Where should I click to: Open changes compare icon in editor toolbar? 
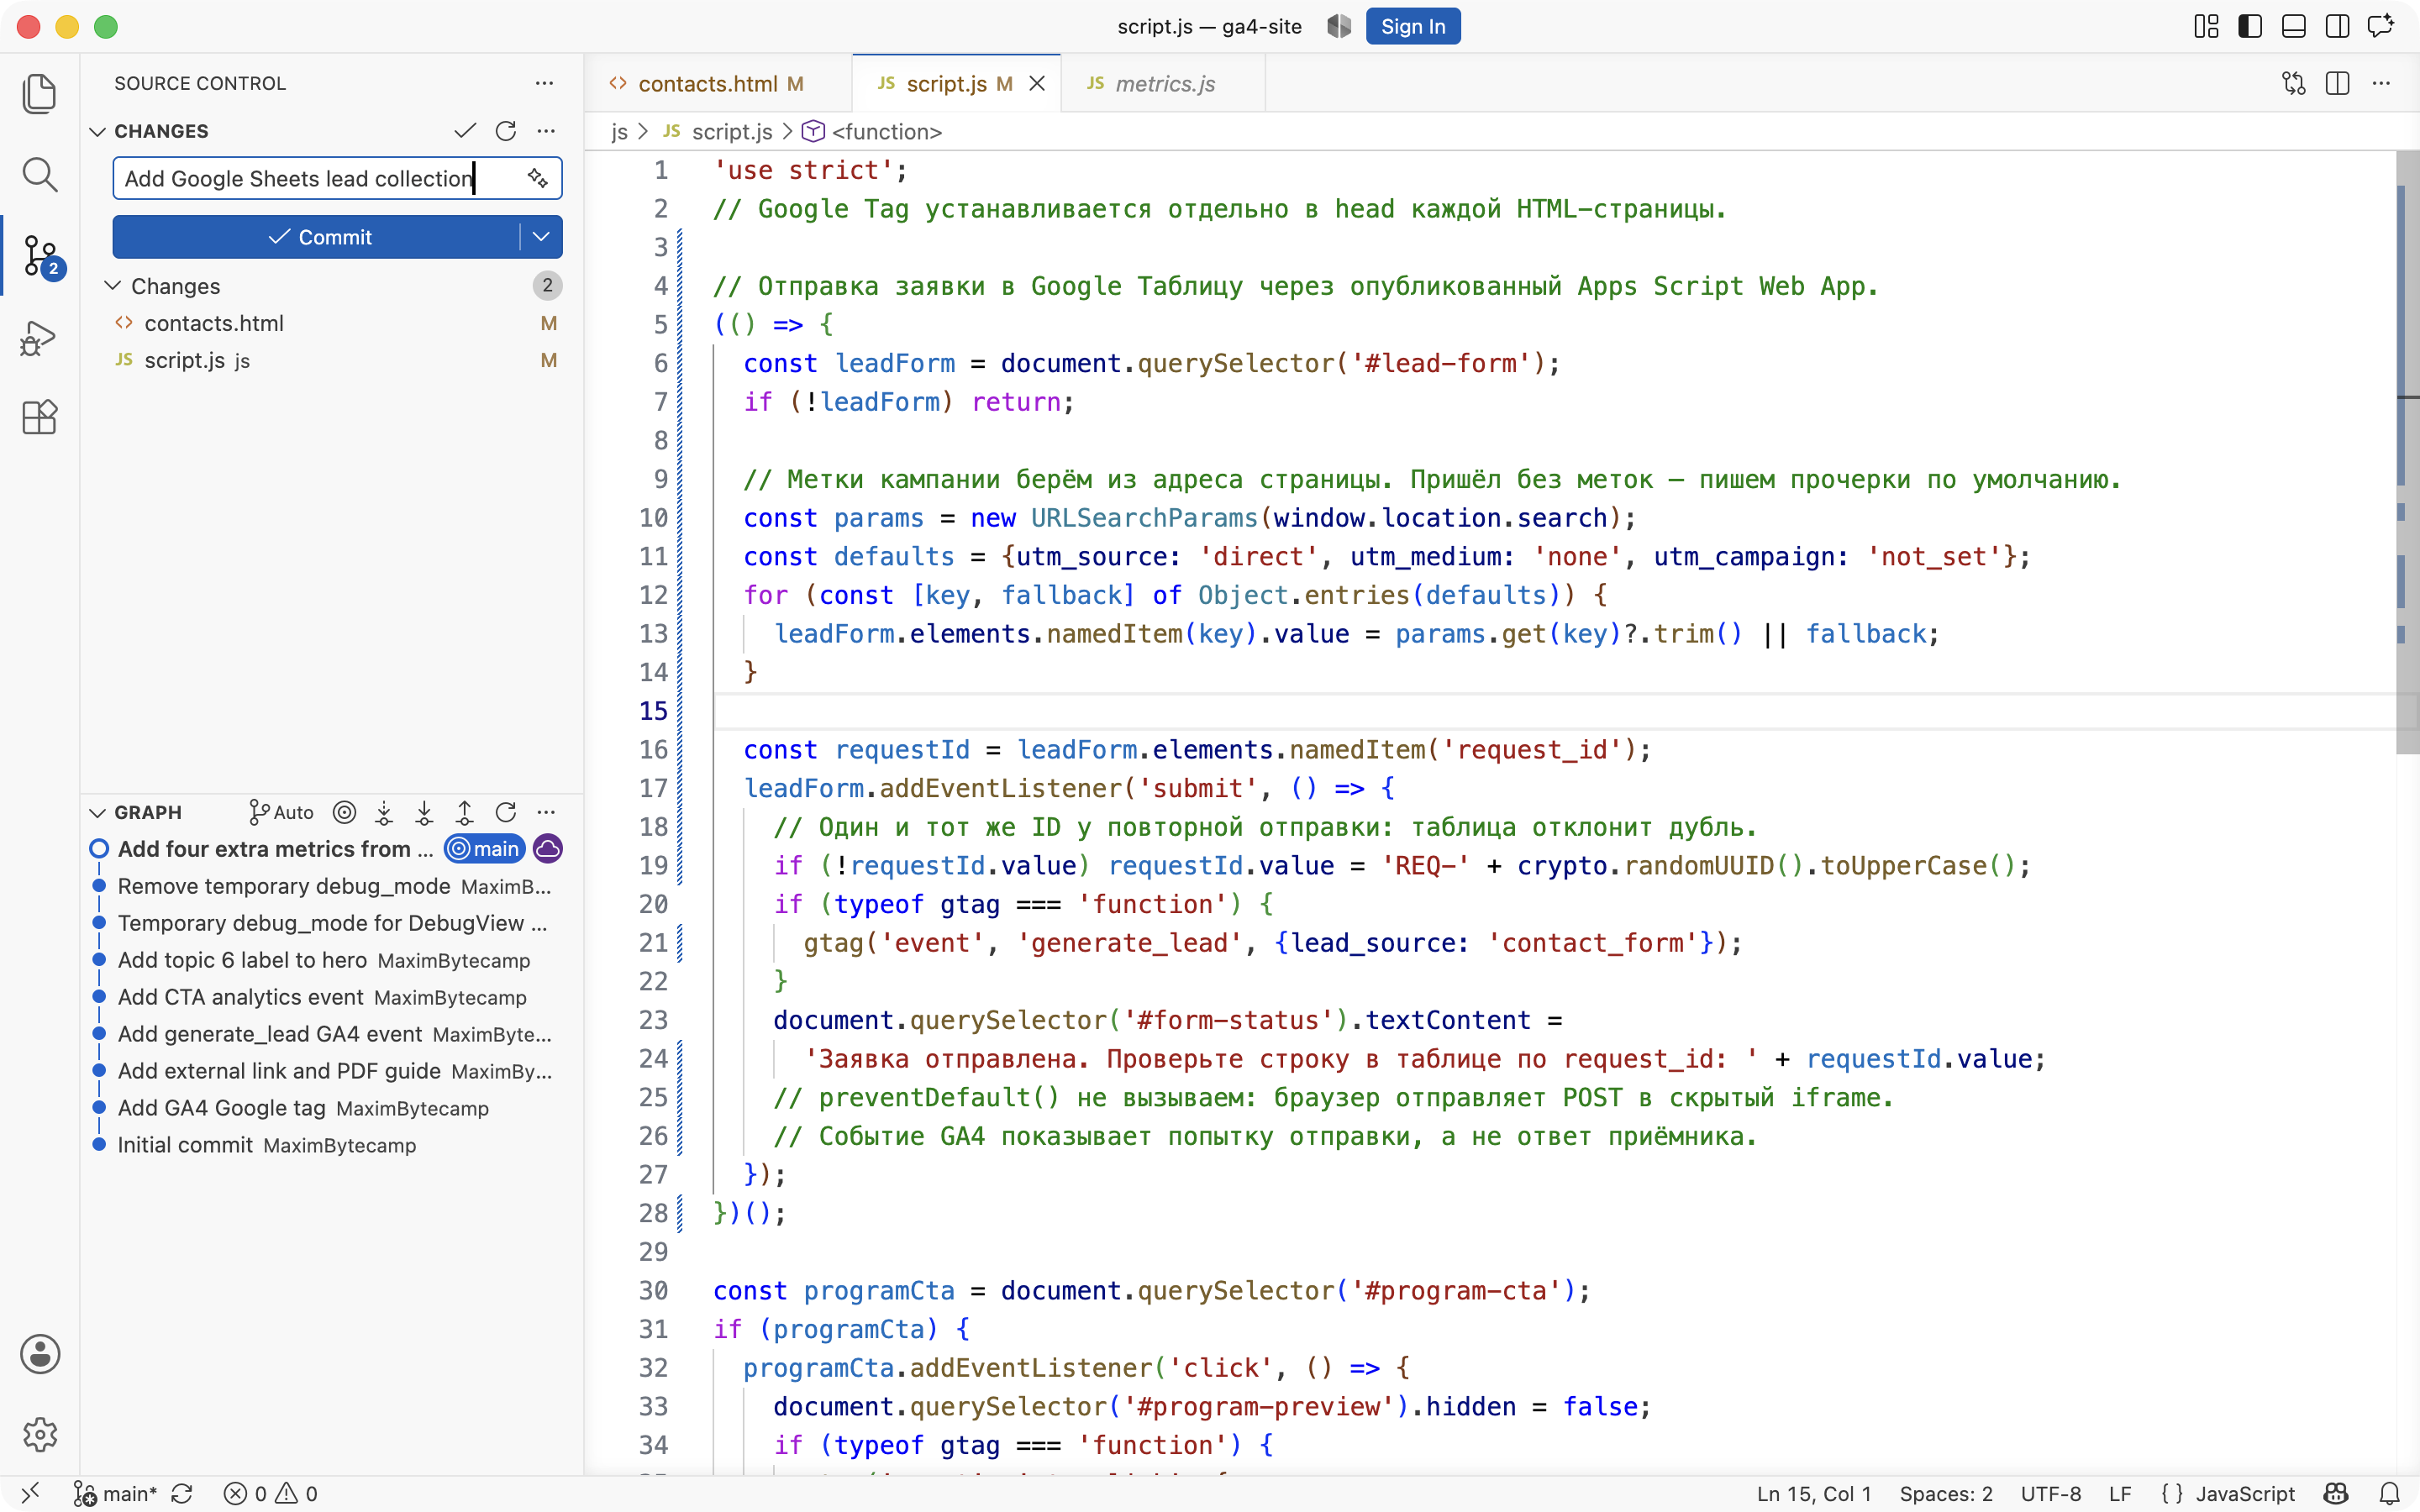[x=2294, y=83]
